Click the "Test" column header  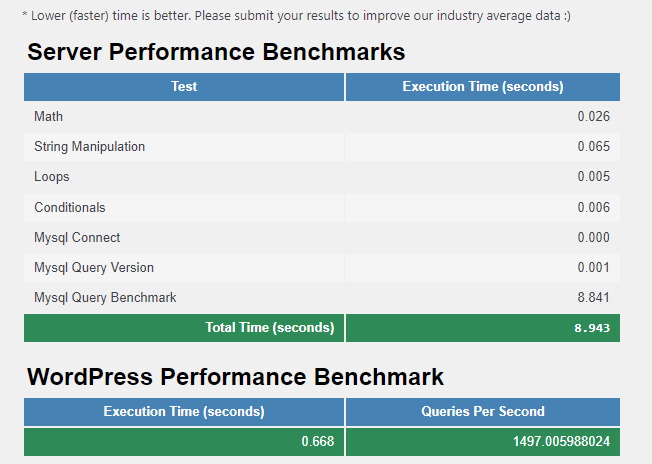click(x=184, y=87)
